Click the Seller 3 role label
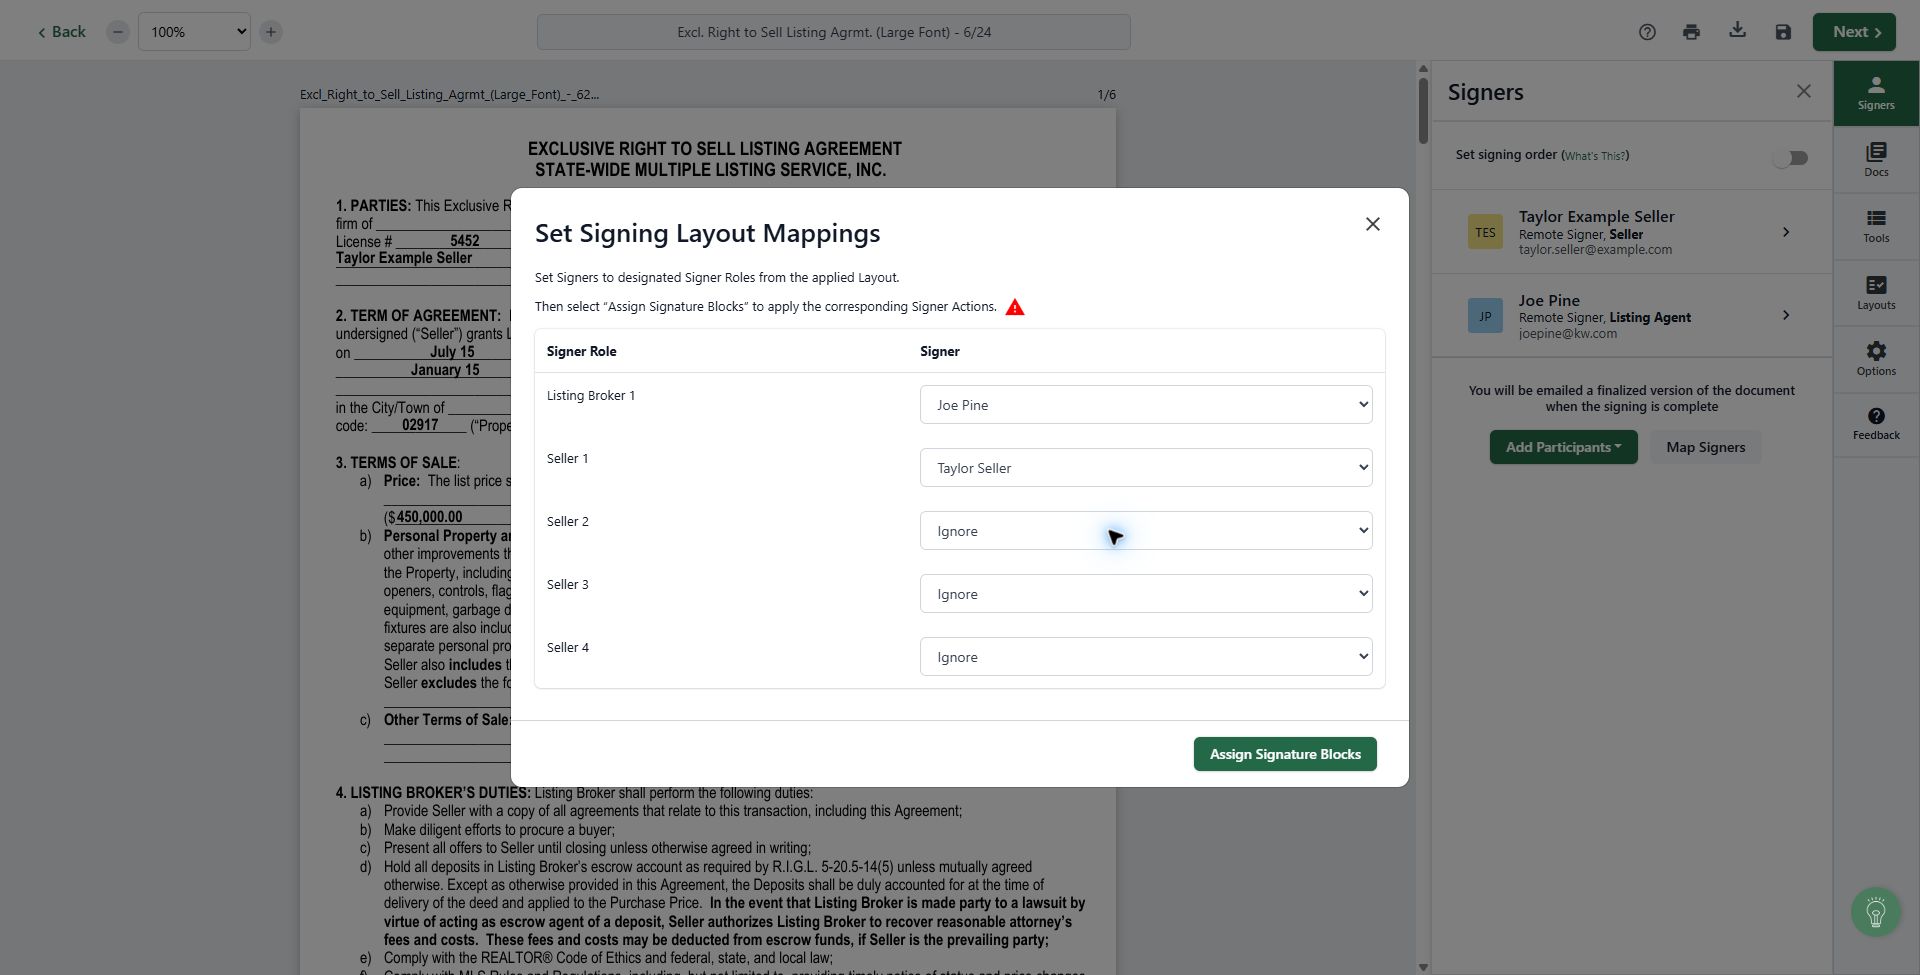 point(568,585)
